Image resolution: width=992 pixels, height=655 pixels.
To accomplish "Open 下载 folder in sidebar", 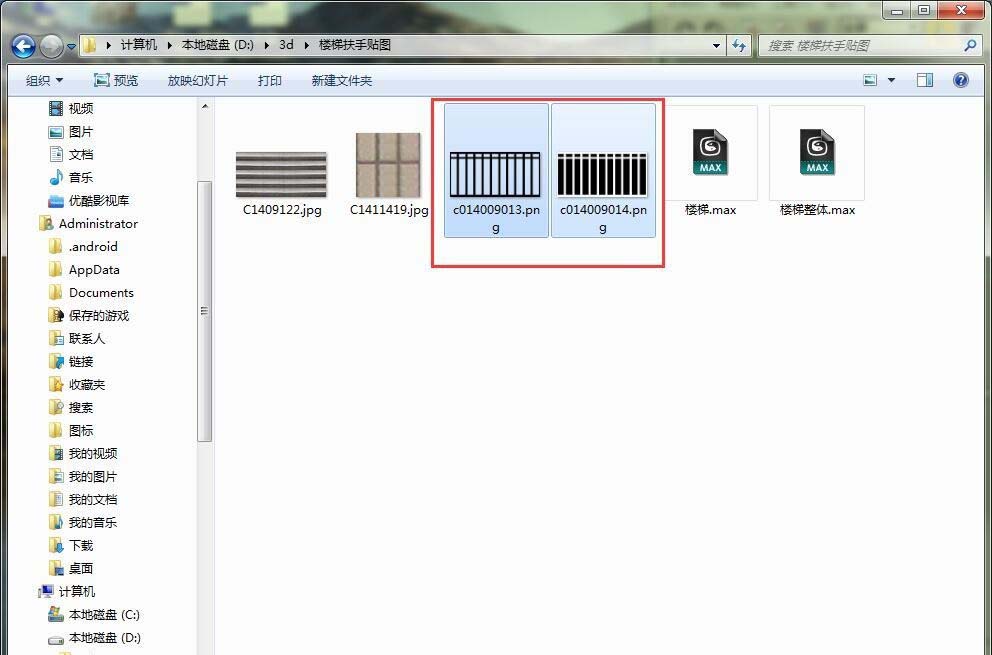I will point(71,546).
